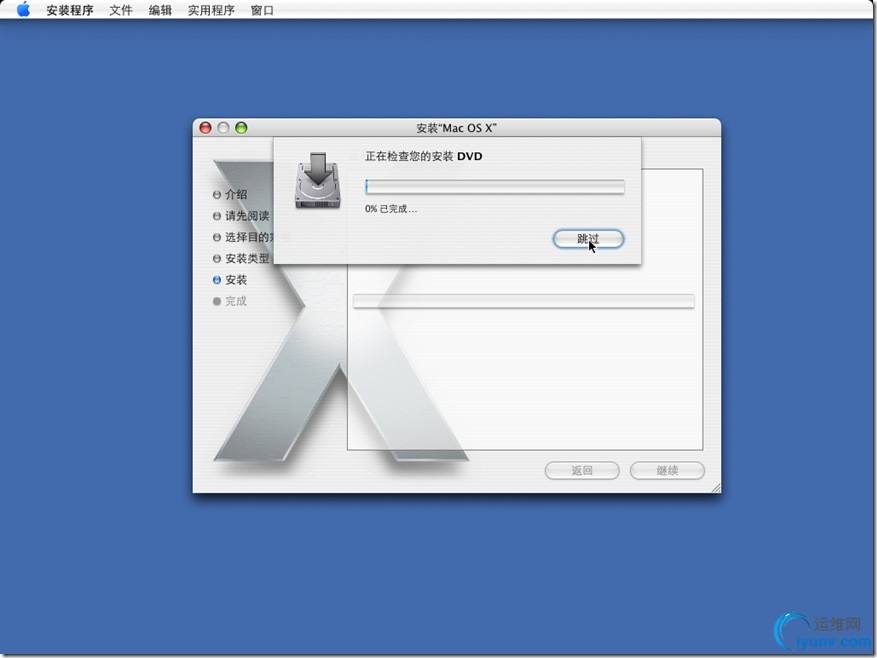Click the 正在检查您的安装 DVD heading
Viewport: 877px width, 658px height.
point(423,157)
